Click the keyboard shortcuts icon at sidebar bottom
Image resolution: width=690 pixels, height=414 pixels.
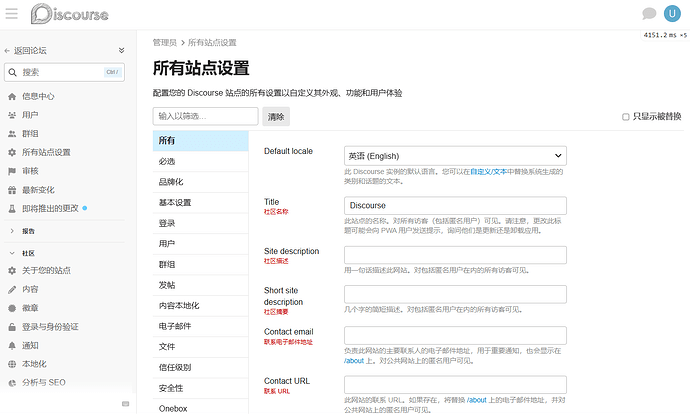(125, 404)
